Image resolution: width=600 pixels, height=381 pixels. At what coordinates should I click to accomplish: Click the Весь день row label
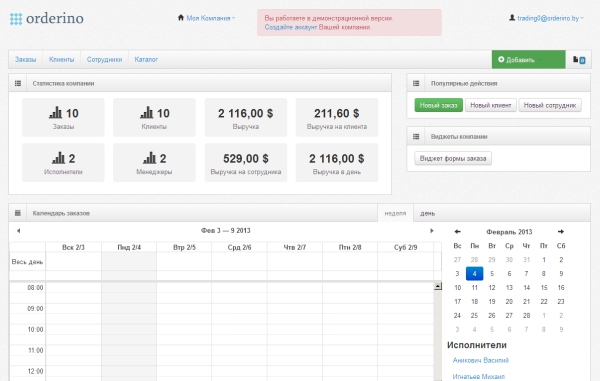(27, 262)
